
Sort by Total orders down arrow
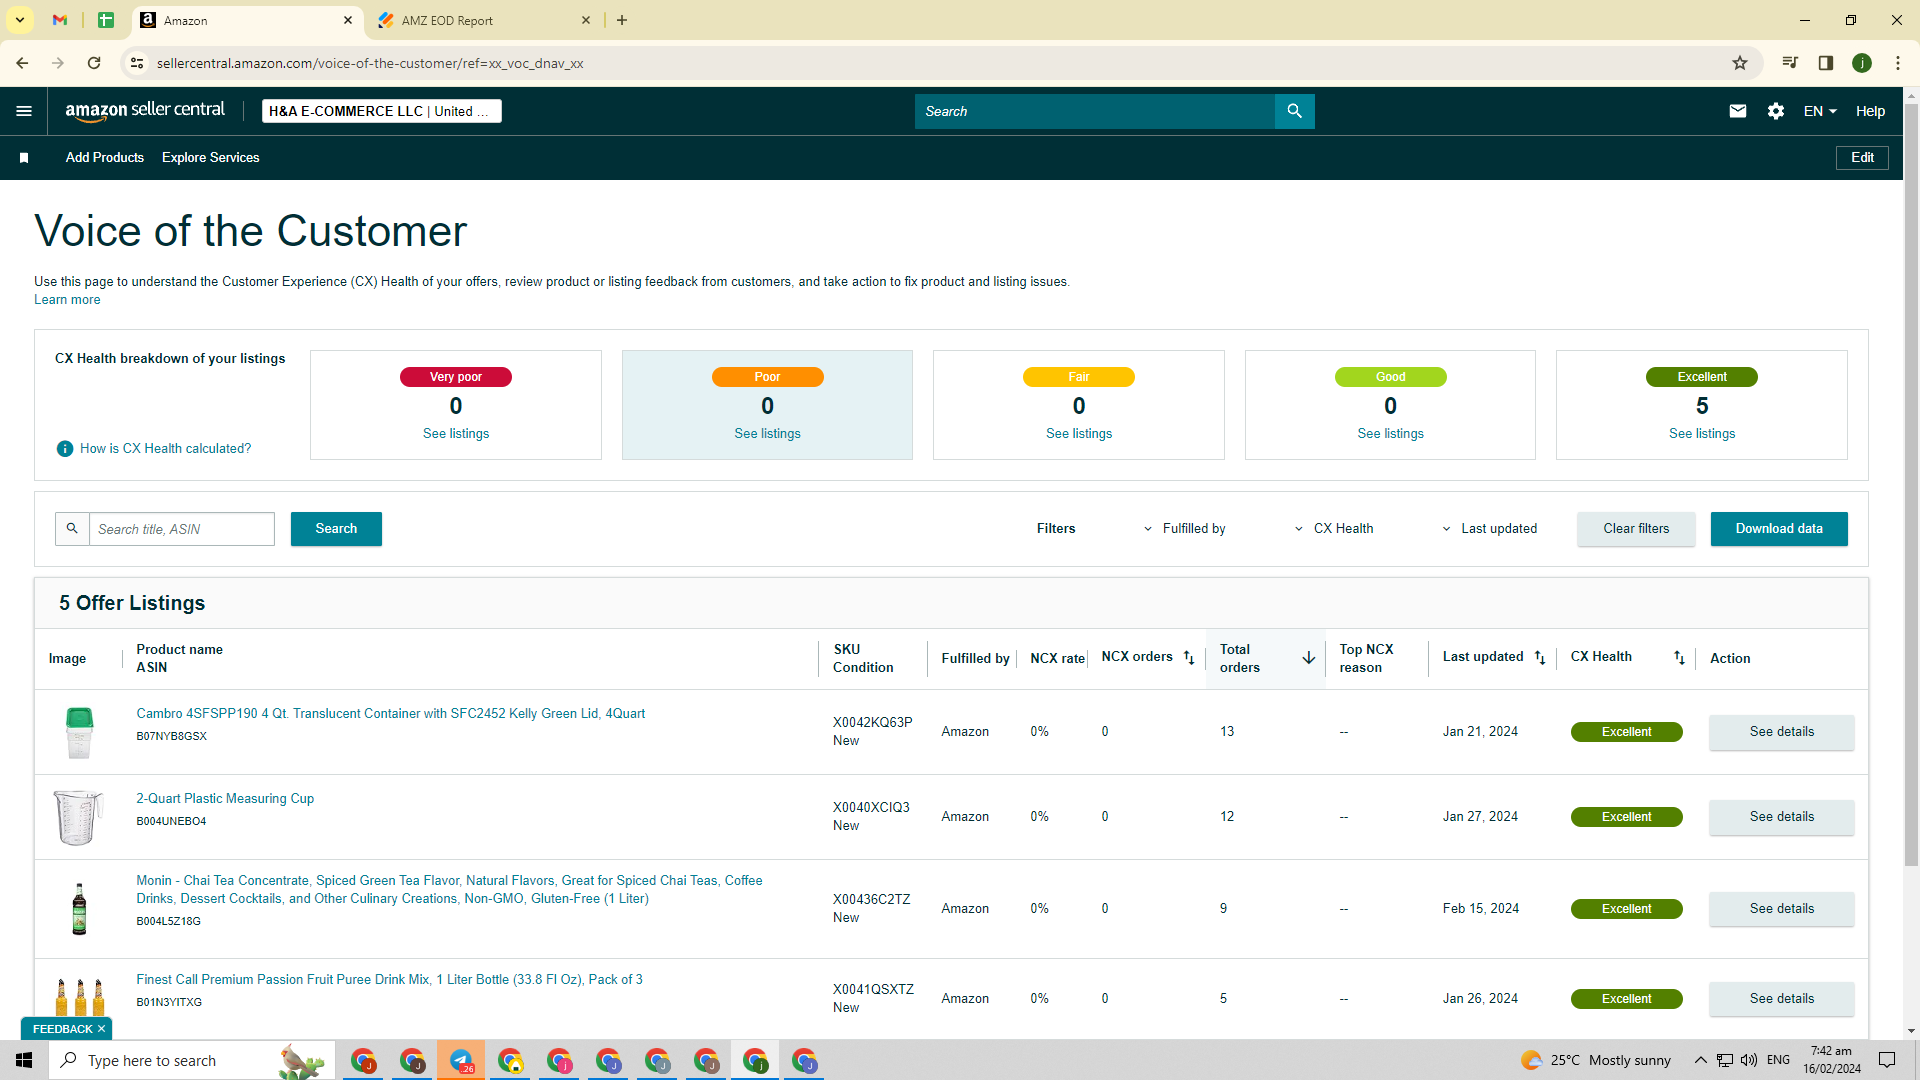(x=1308, y=658)
